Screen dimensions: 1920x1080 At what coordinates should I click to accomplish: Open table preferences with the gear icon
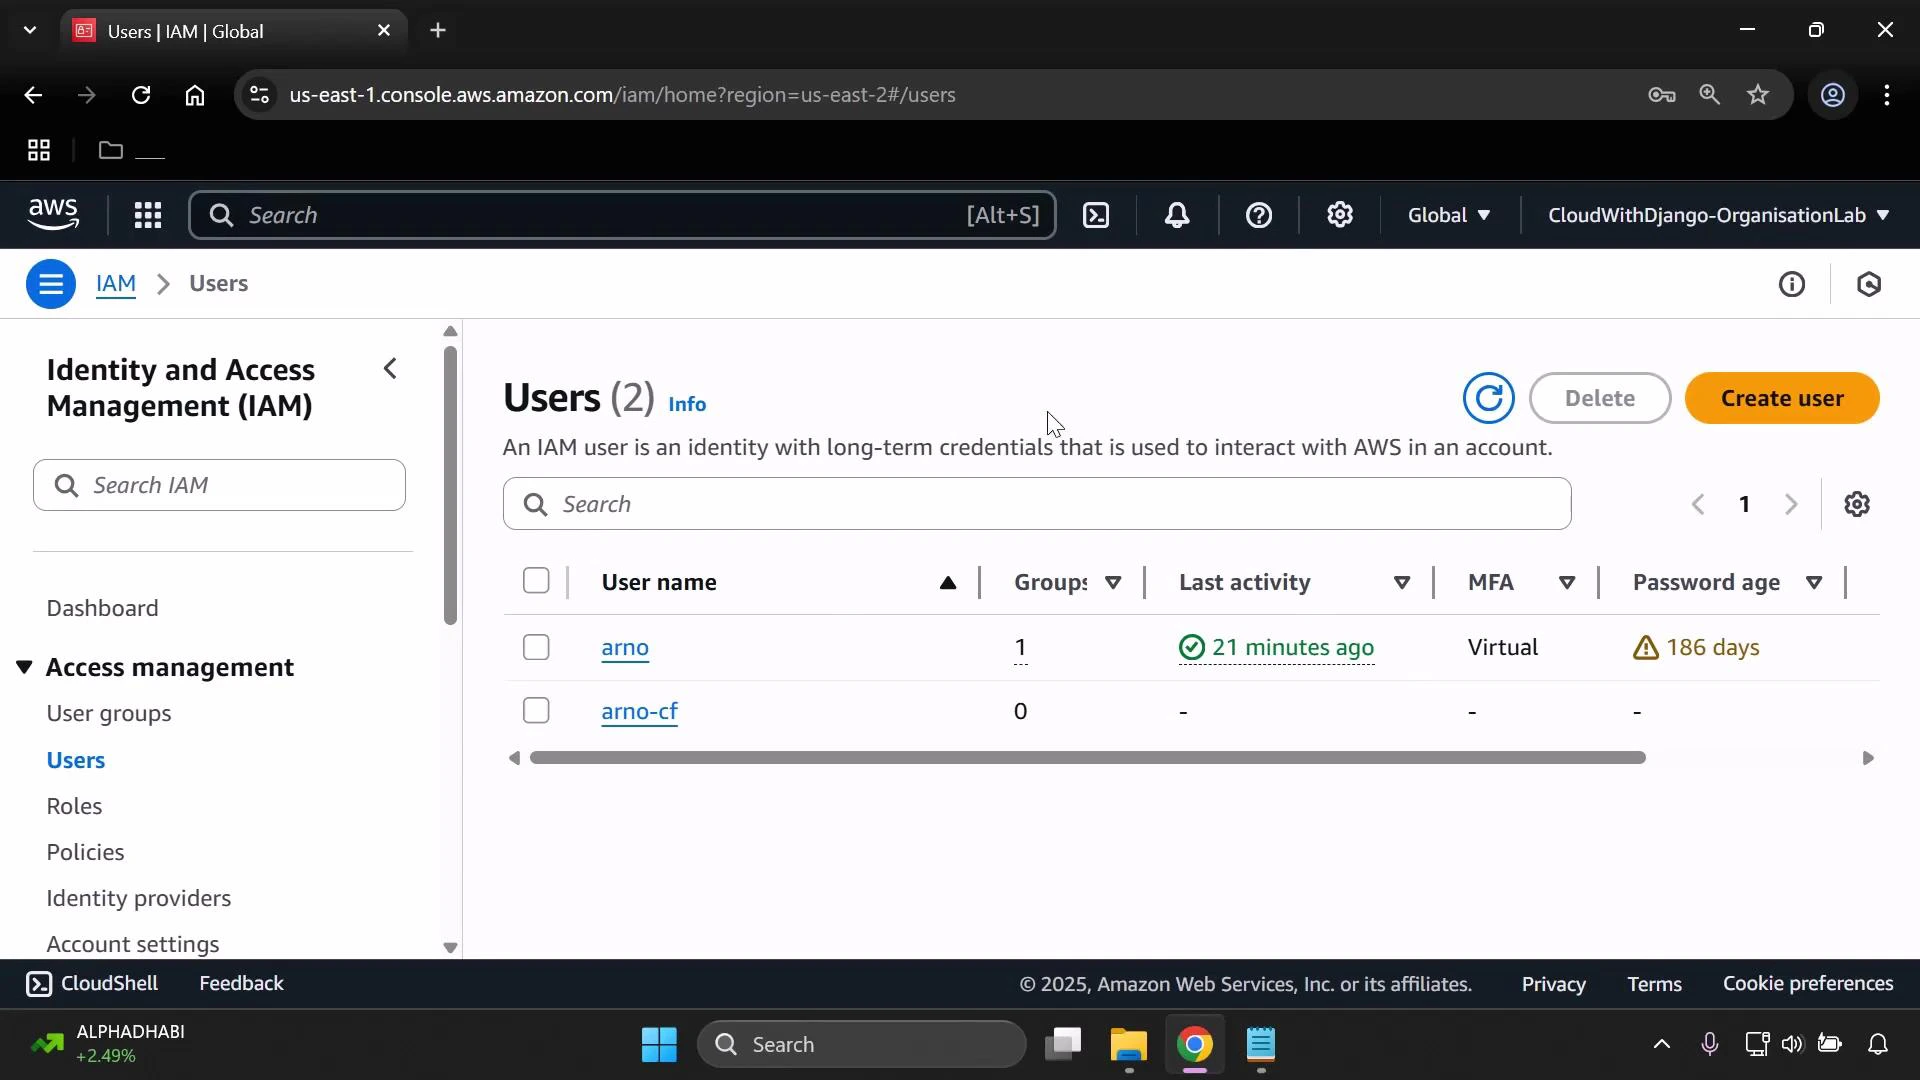coord(1858,504)
